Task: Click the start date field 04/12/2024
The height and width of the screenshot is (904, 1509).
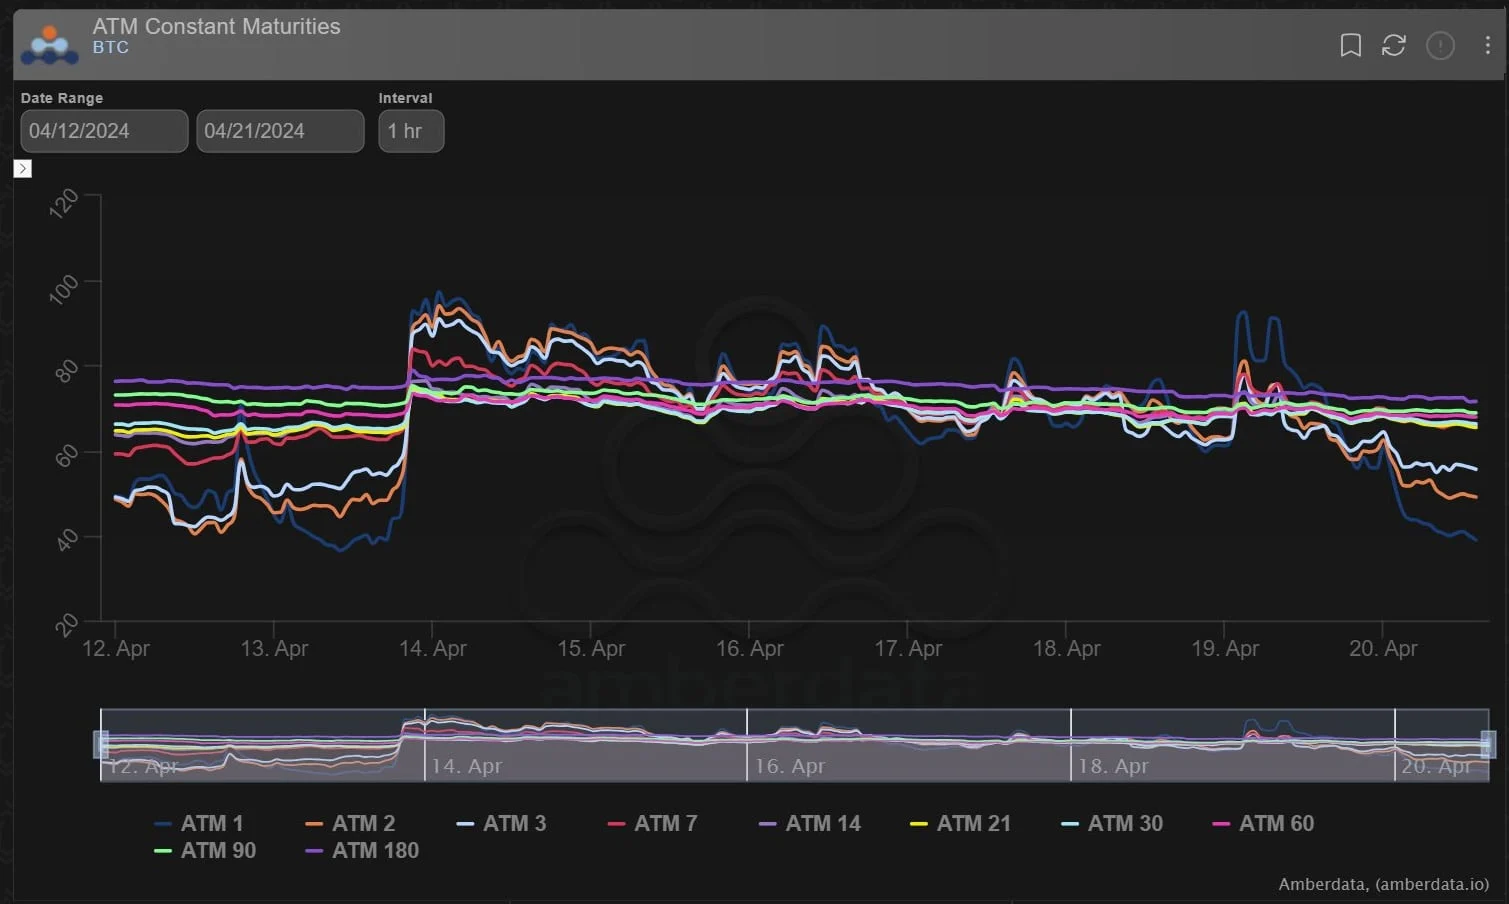Action: [x=104, y=131]
